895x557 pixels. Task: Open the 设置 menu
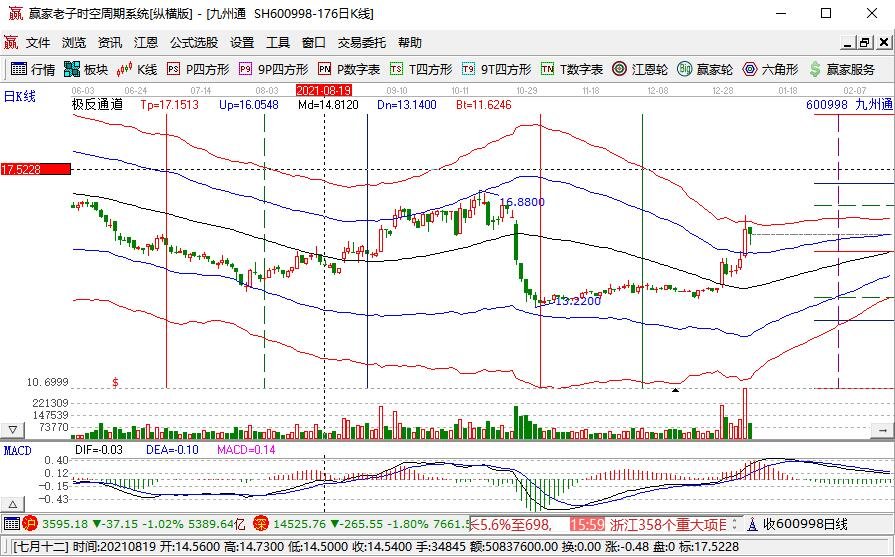[x=242, y=43]
